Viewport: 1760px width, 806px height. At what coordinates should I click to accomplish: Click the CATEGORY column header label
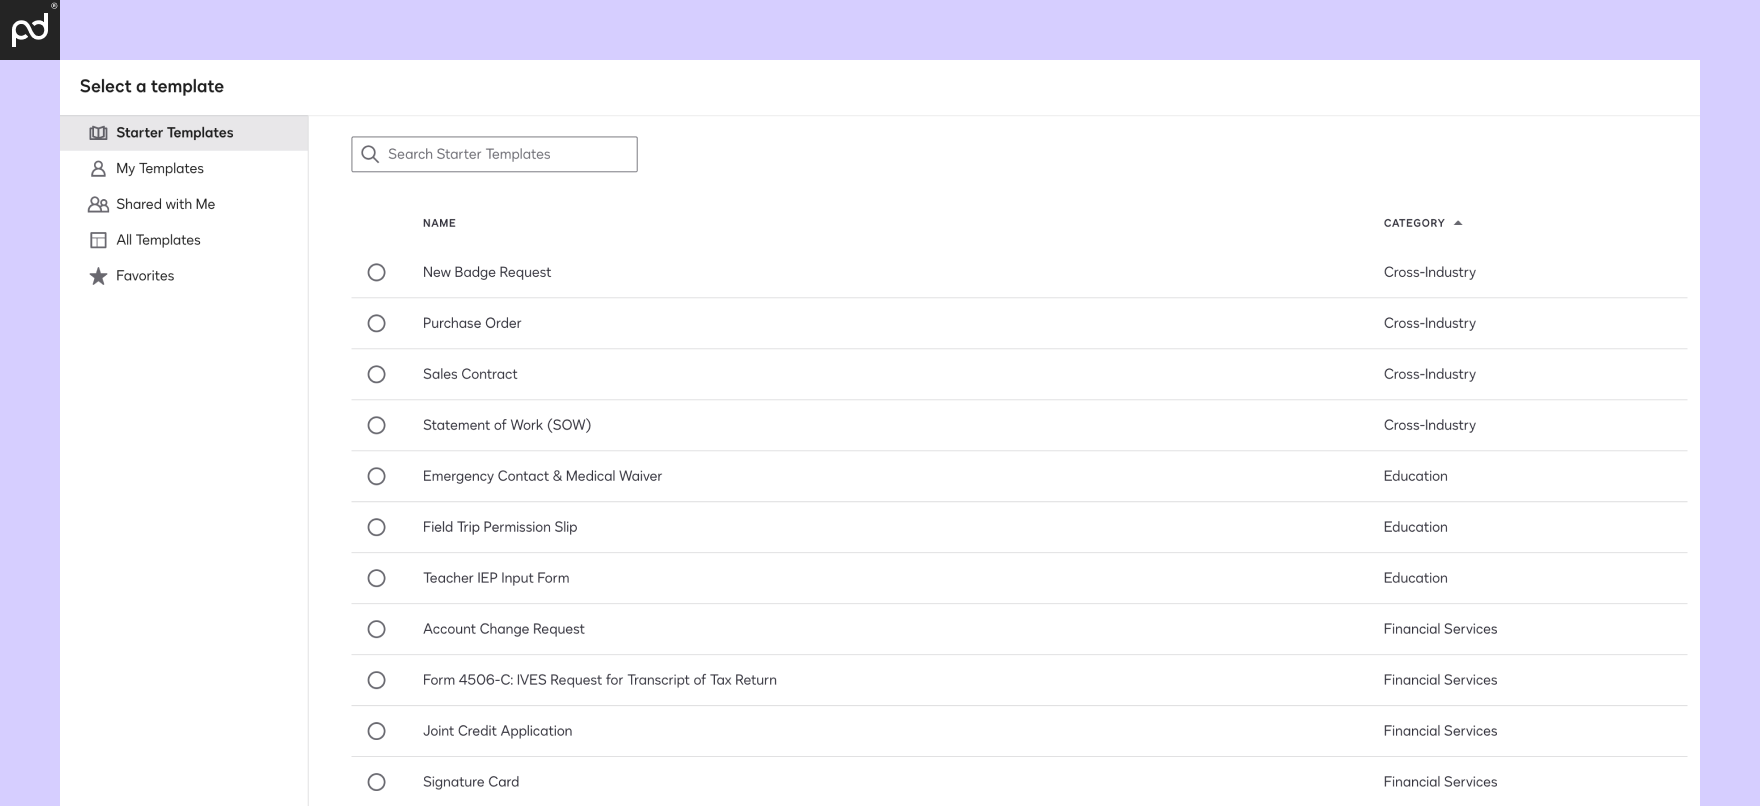pyautogui.click(x=1414, y=223)
